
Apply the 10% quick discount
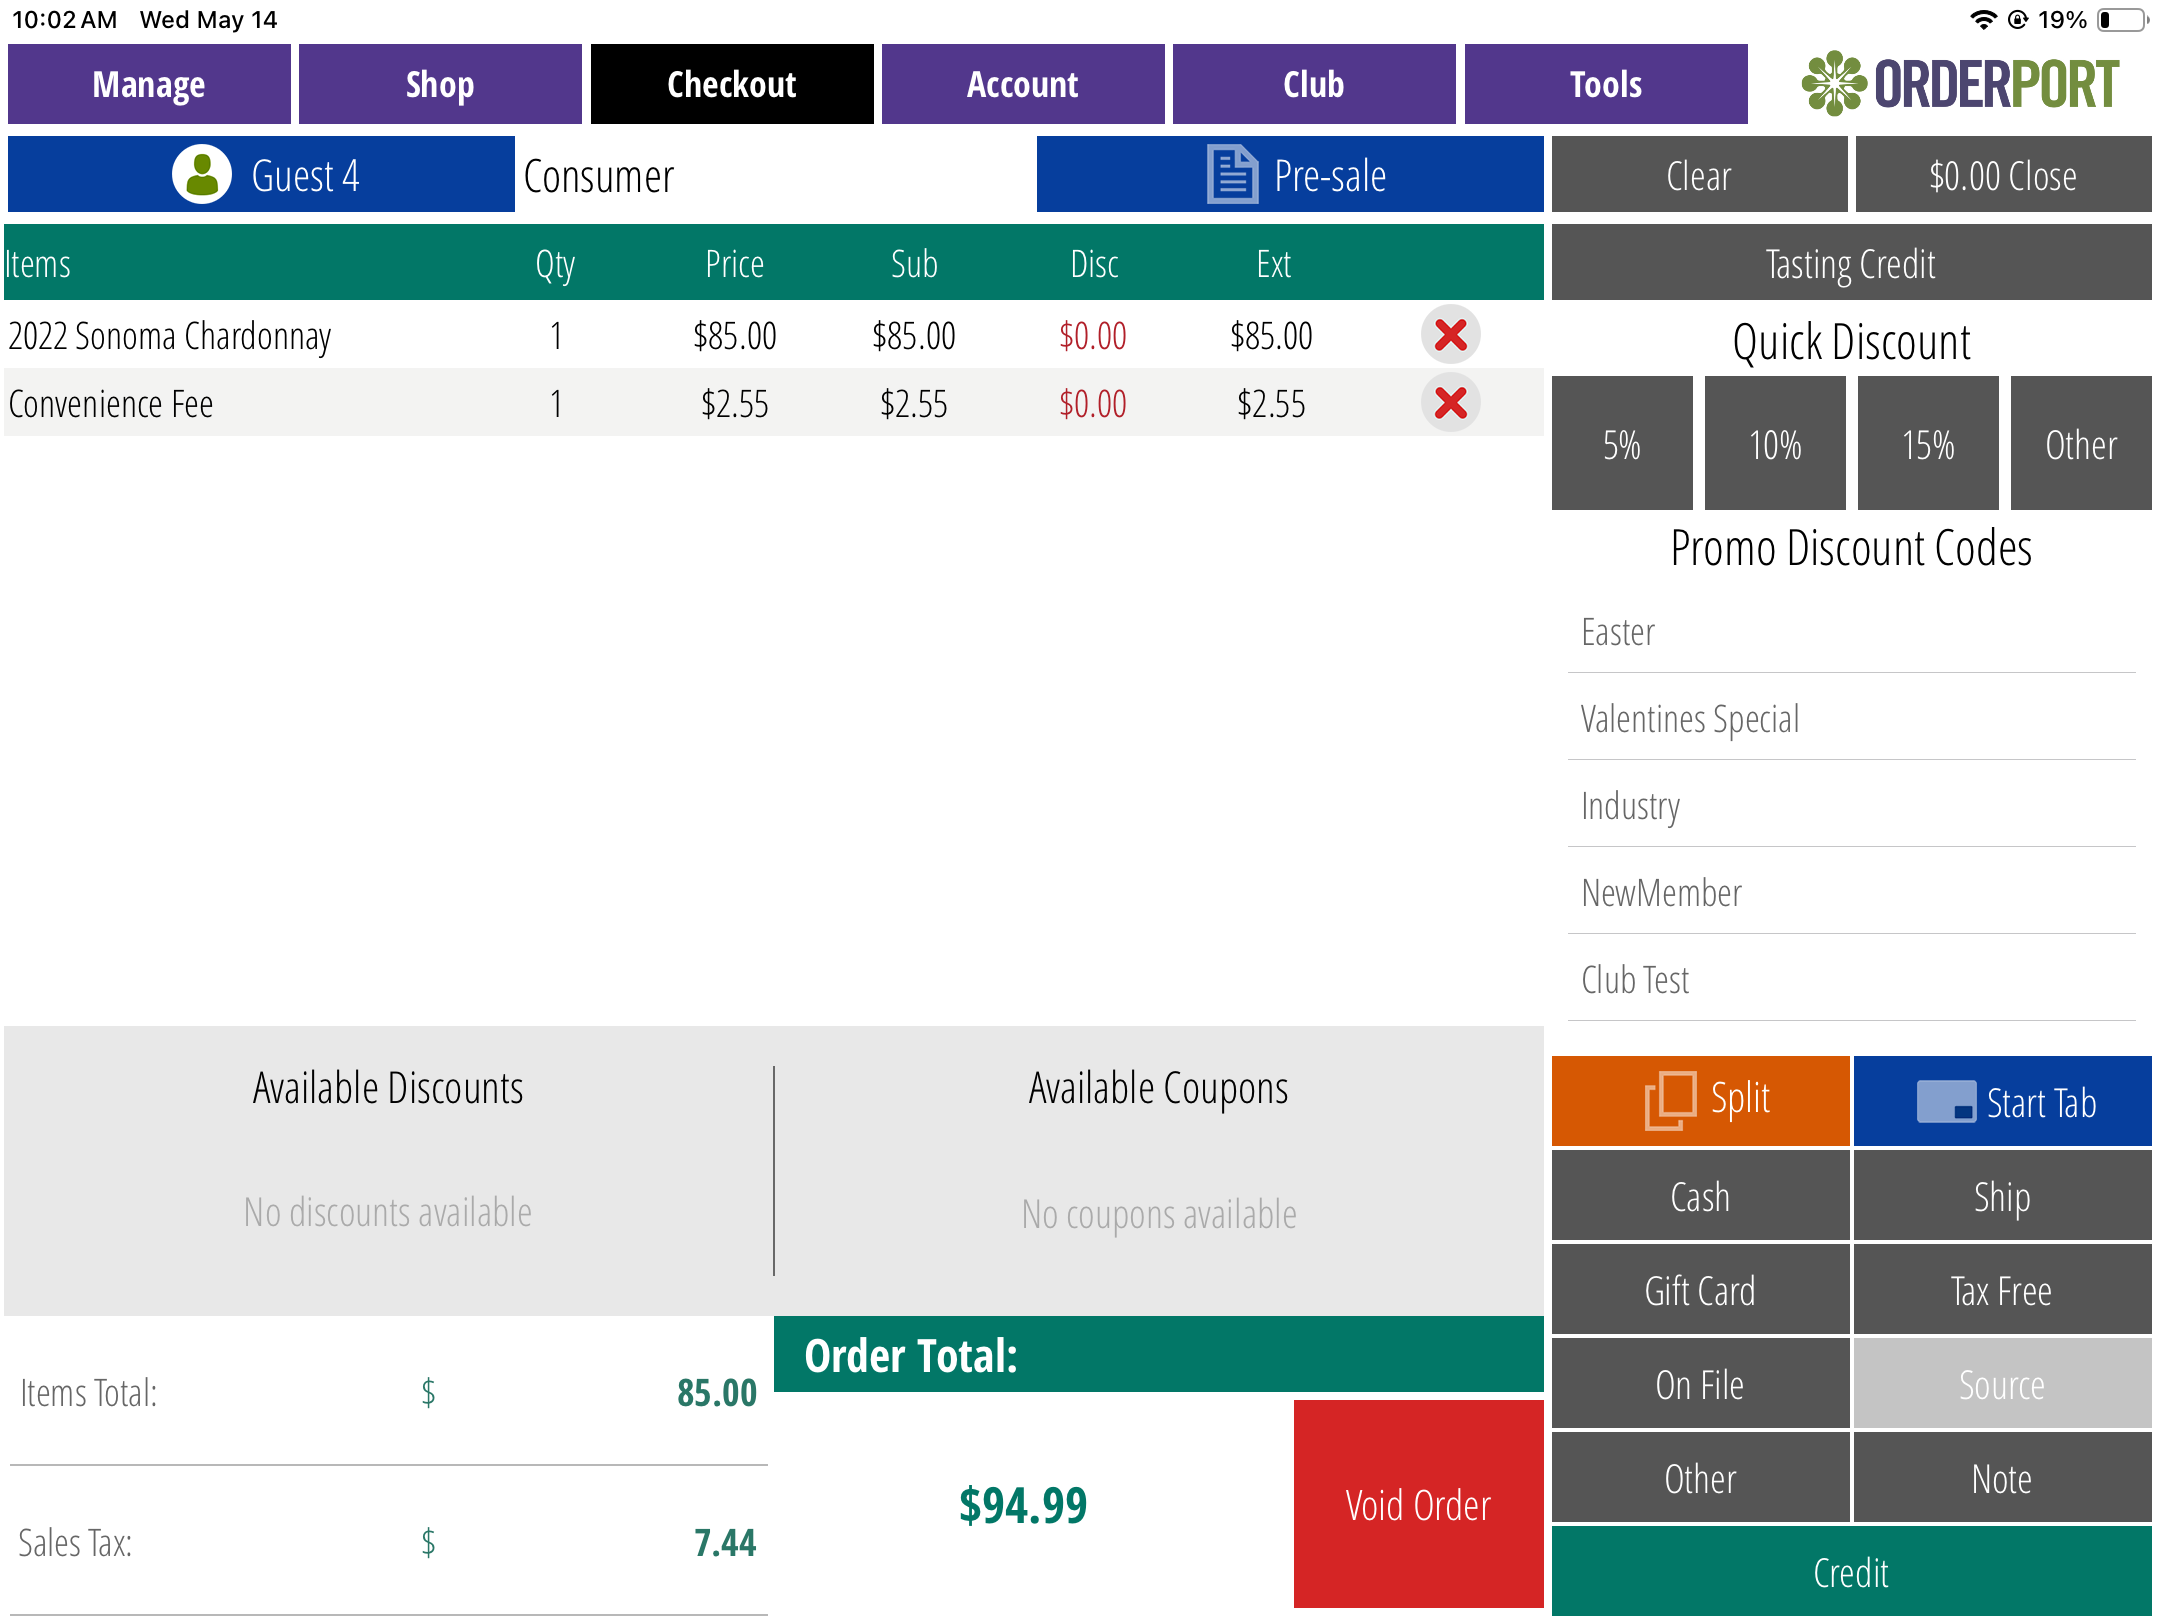click(x=1775, y=444)
